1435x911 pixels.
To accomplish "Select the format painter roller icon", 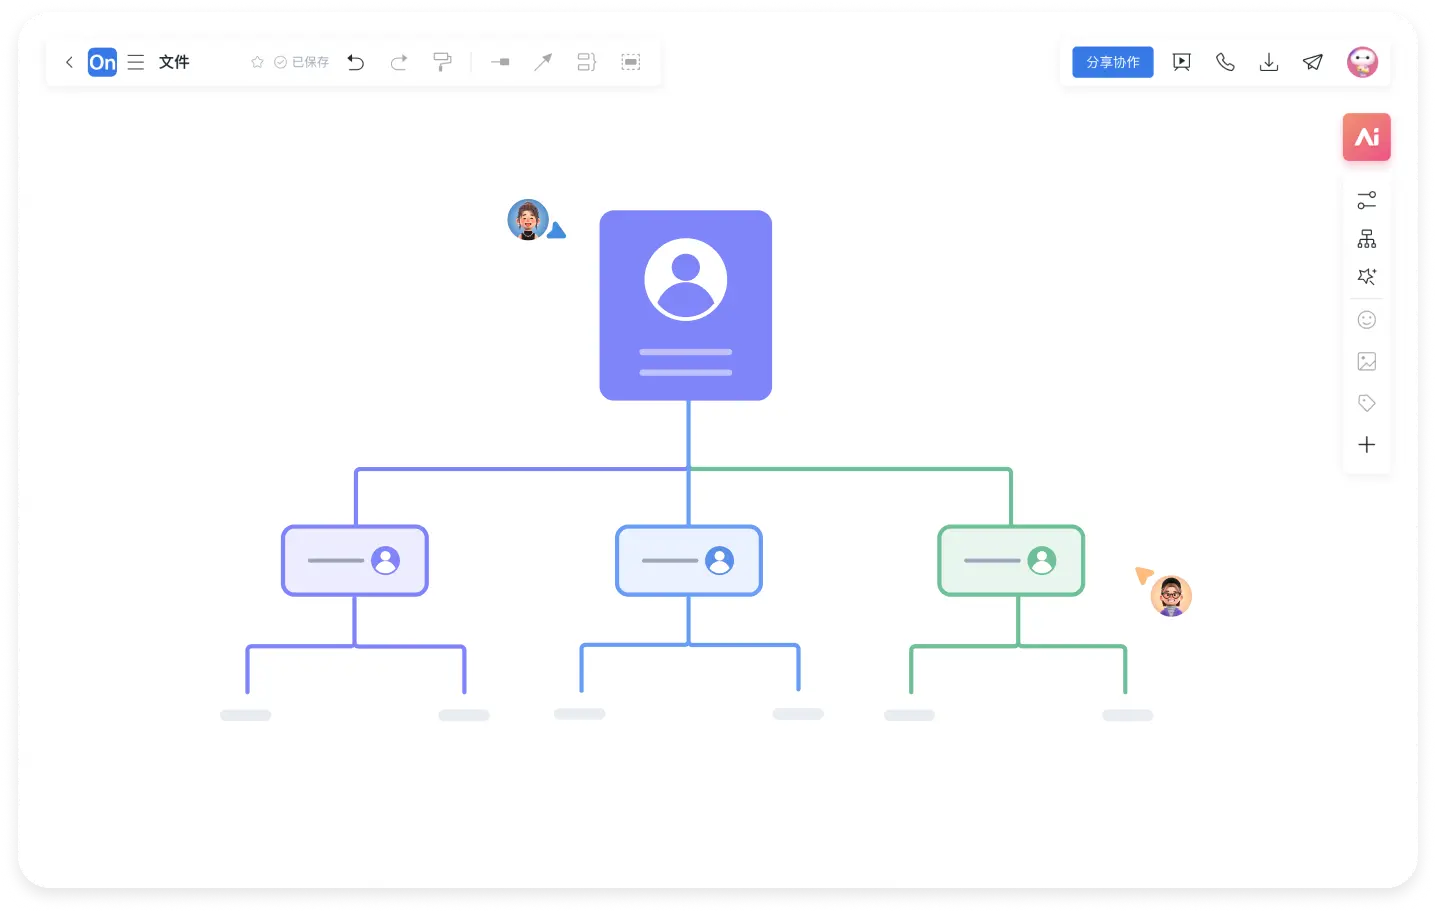I will pos(442,62).
